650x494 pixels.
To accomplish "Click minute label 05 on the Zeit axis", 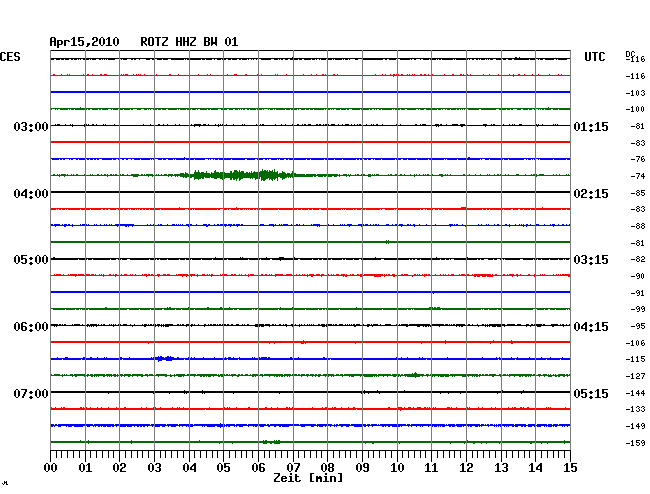I will 223,468.
